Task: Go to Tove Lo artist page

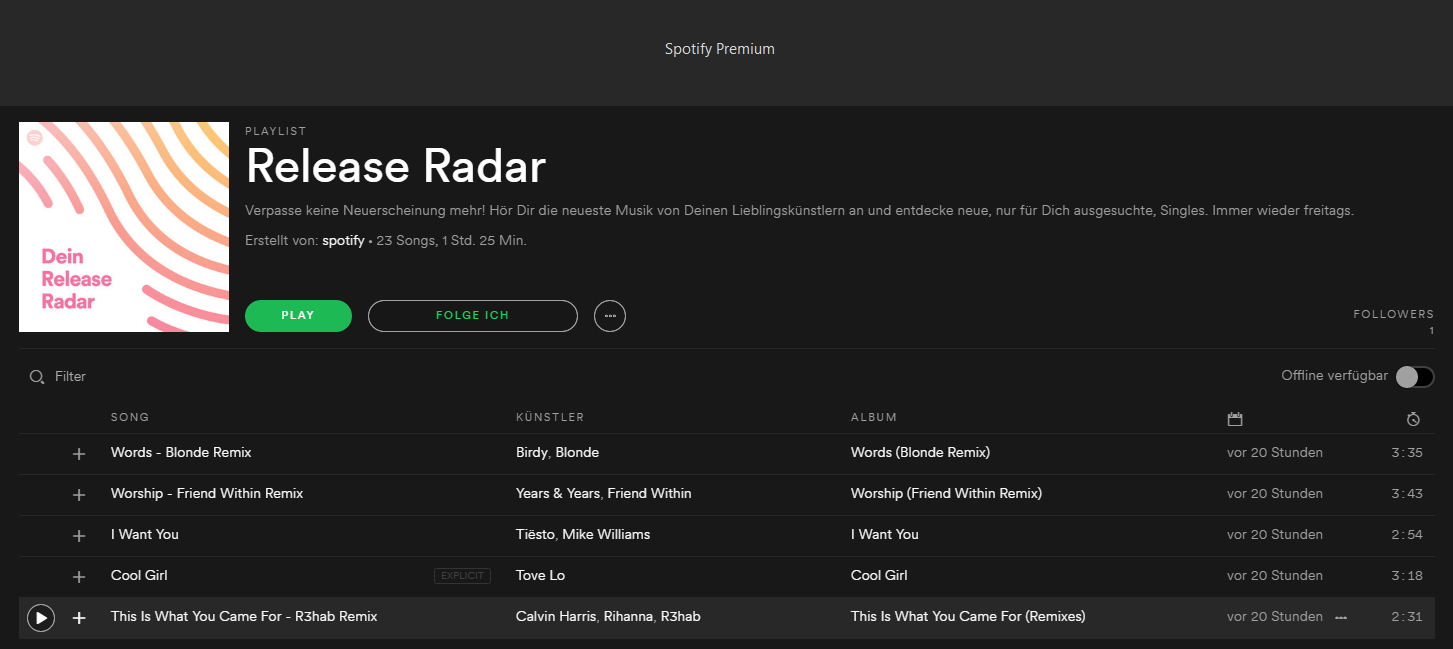Action: click(x=540, y=576)
